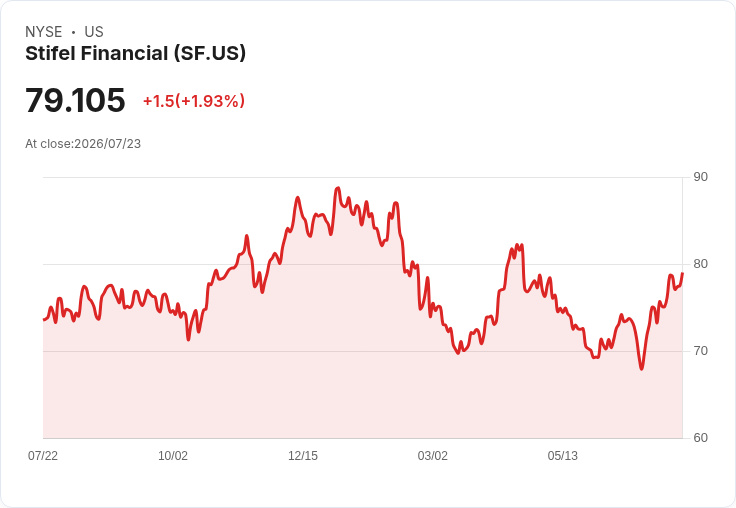The height and width of the screenshot is (508, 736).
Task: Click the final data point at chart's right end
Action: click(x=682, y=273)
